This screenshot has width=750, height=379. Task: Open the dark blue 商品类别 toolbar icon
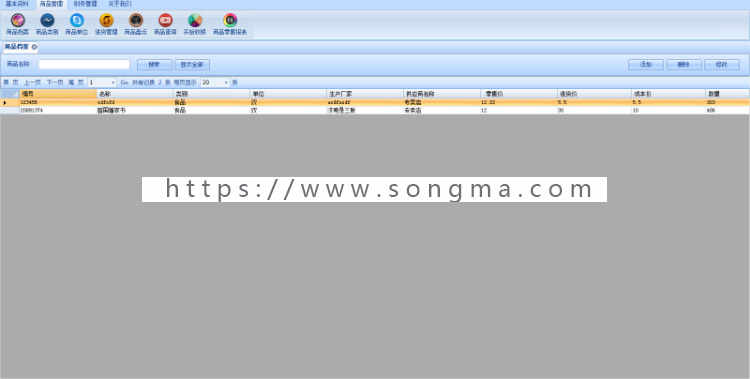pyautogui.click(x=47, y=21)
